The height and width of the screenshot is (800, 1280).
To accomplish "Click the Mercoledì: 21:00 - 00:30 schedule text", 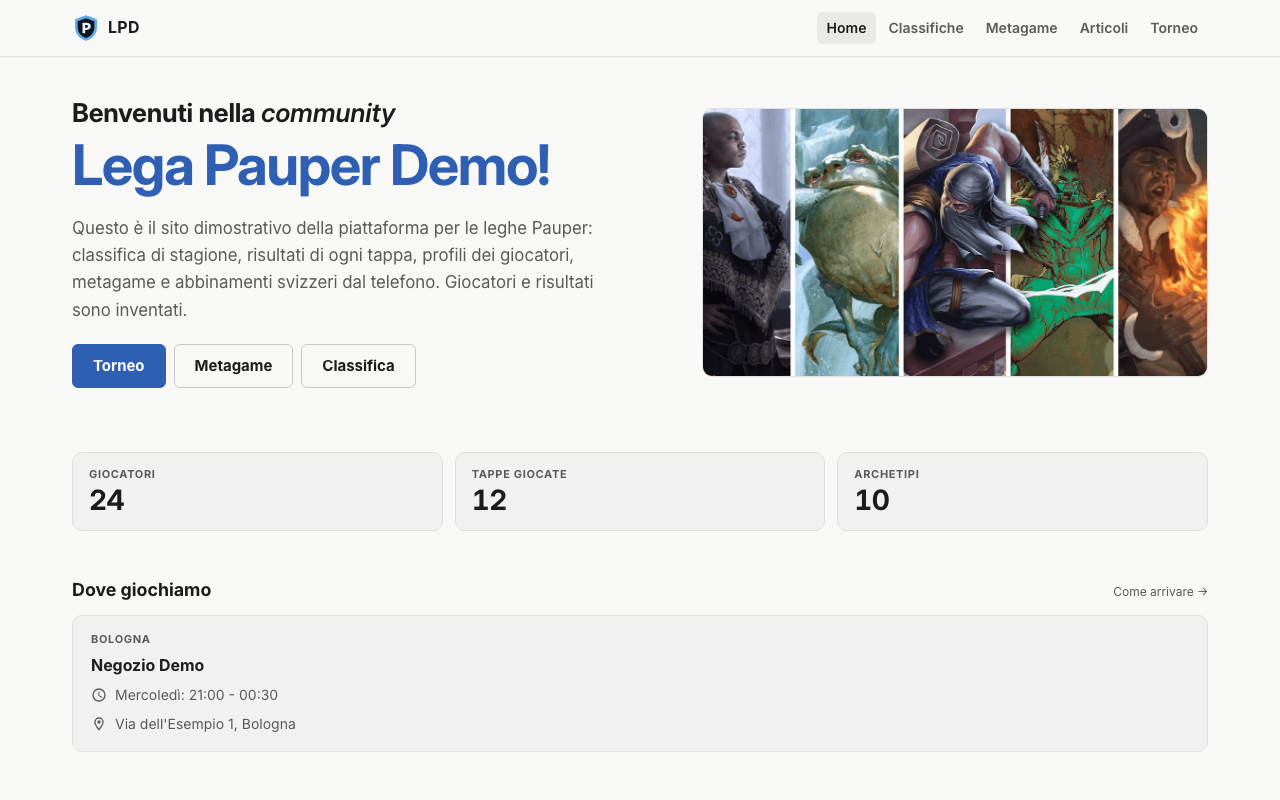I will click(x=196, y=695).
